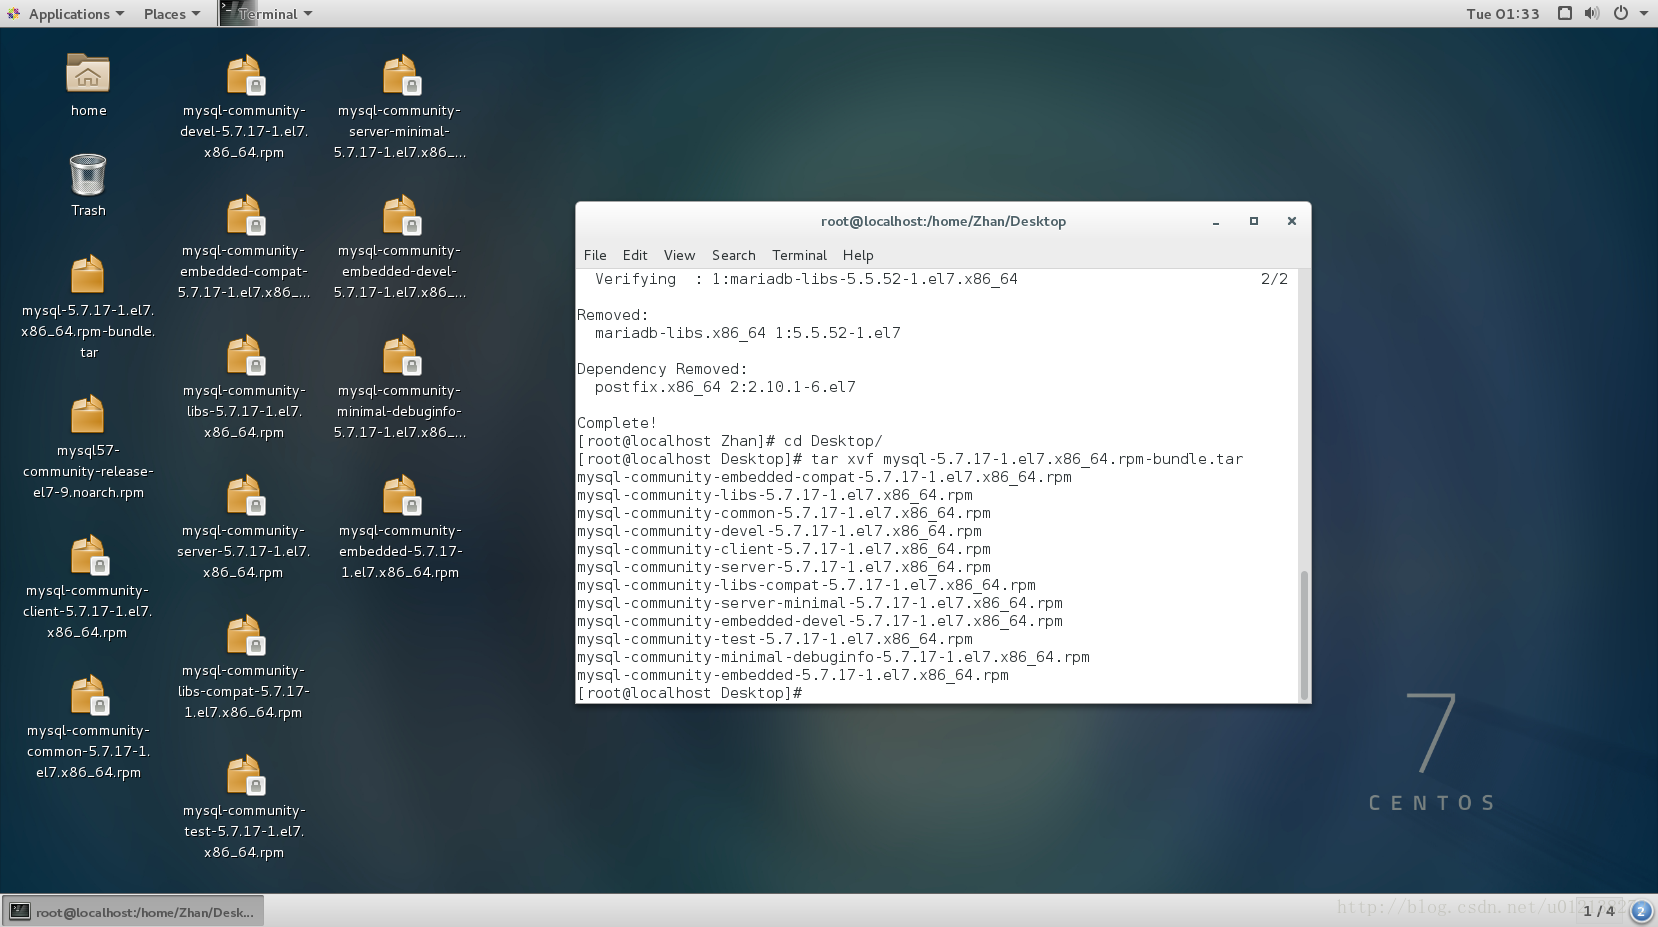1658x927 pixels.
Task: Select mysql-community-server-minimal rpm icon
Action: pos(400,75)
